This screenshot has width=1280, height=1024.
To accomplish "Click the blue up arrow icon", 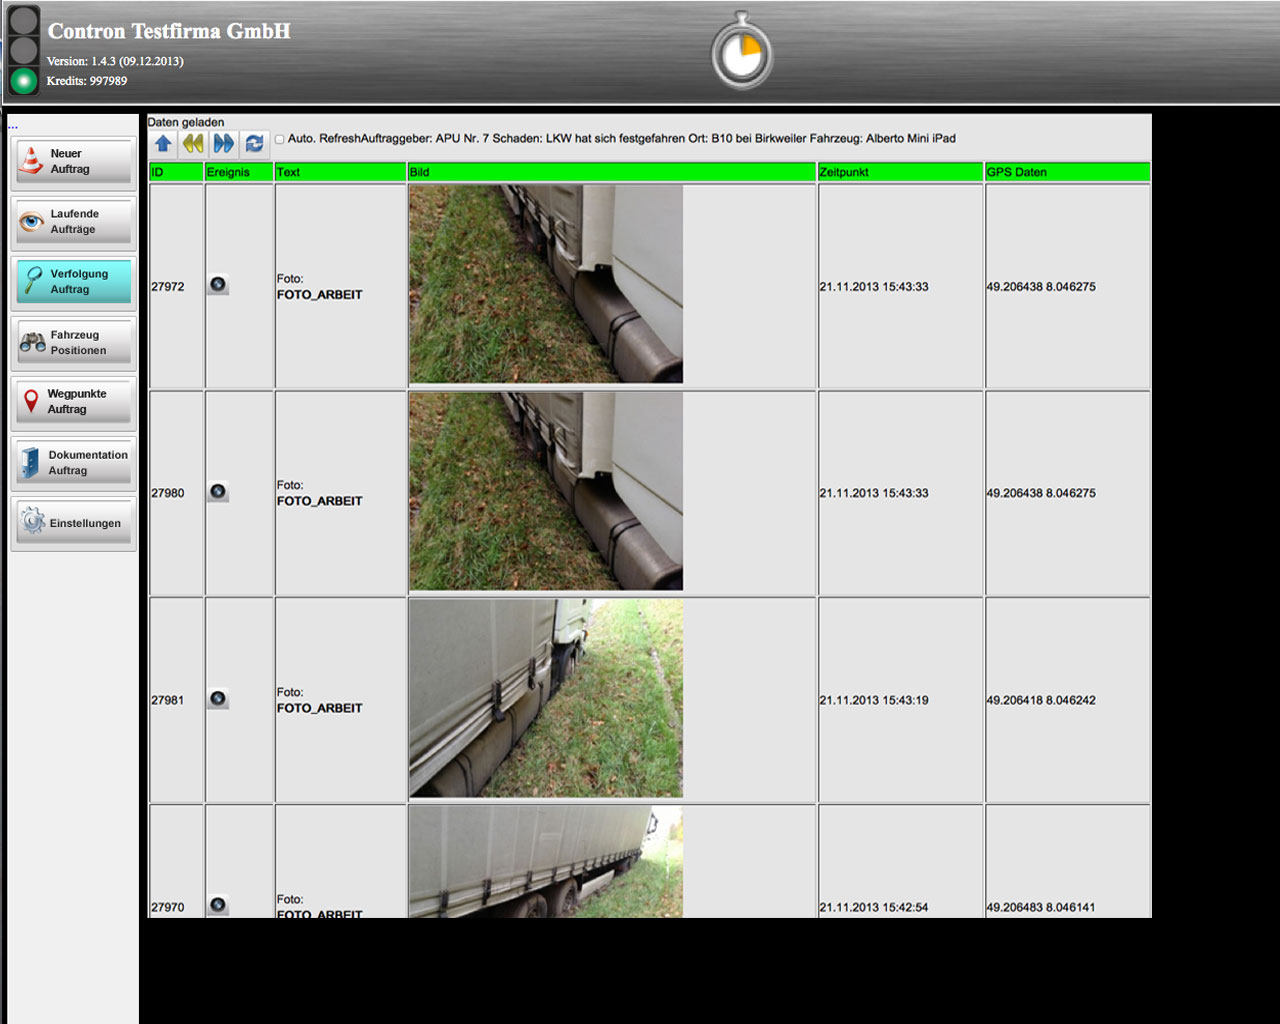I will pos(163,144).
